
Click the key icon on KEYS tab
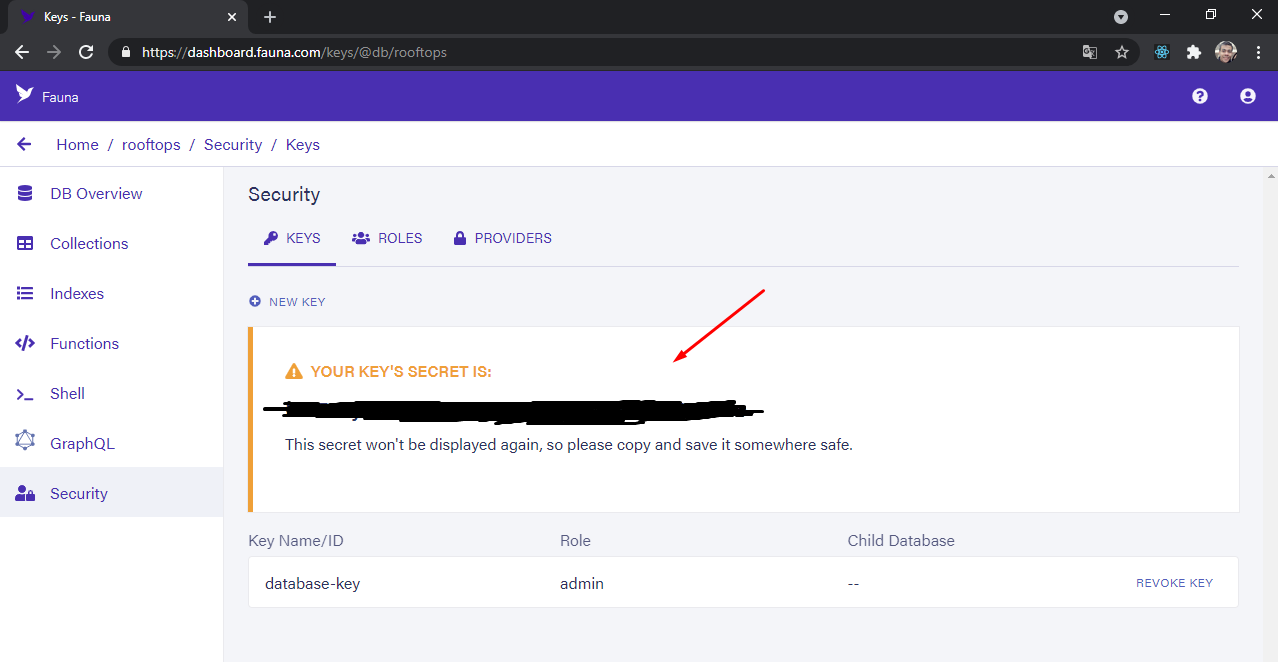(270, 238)
